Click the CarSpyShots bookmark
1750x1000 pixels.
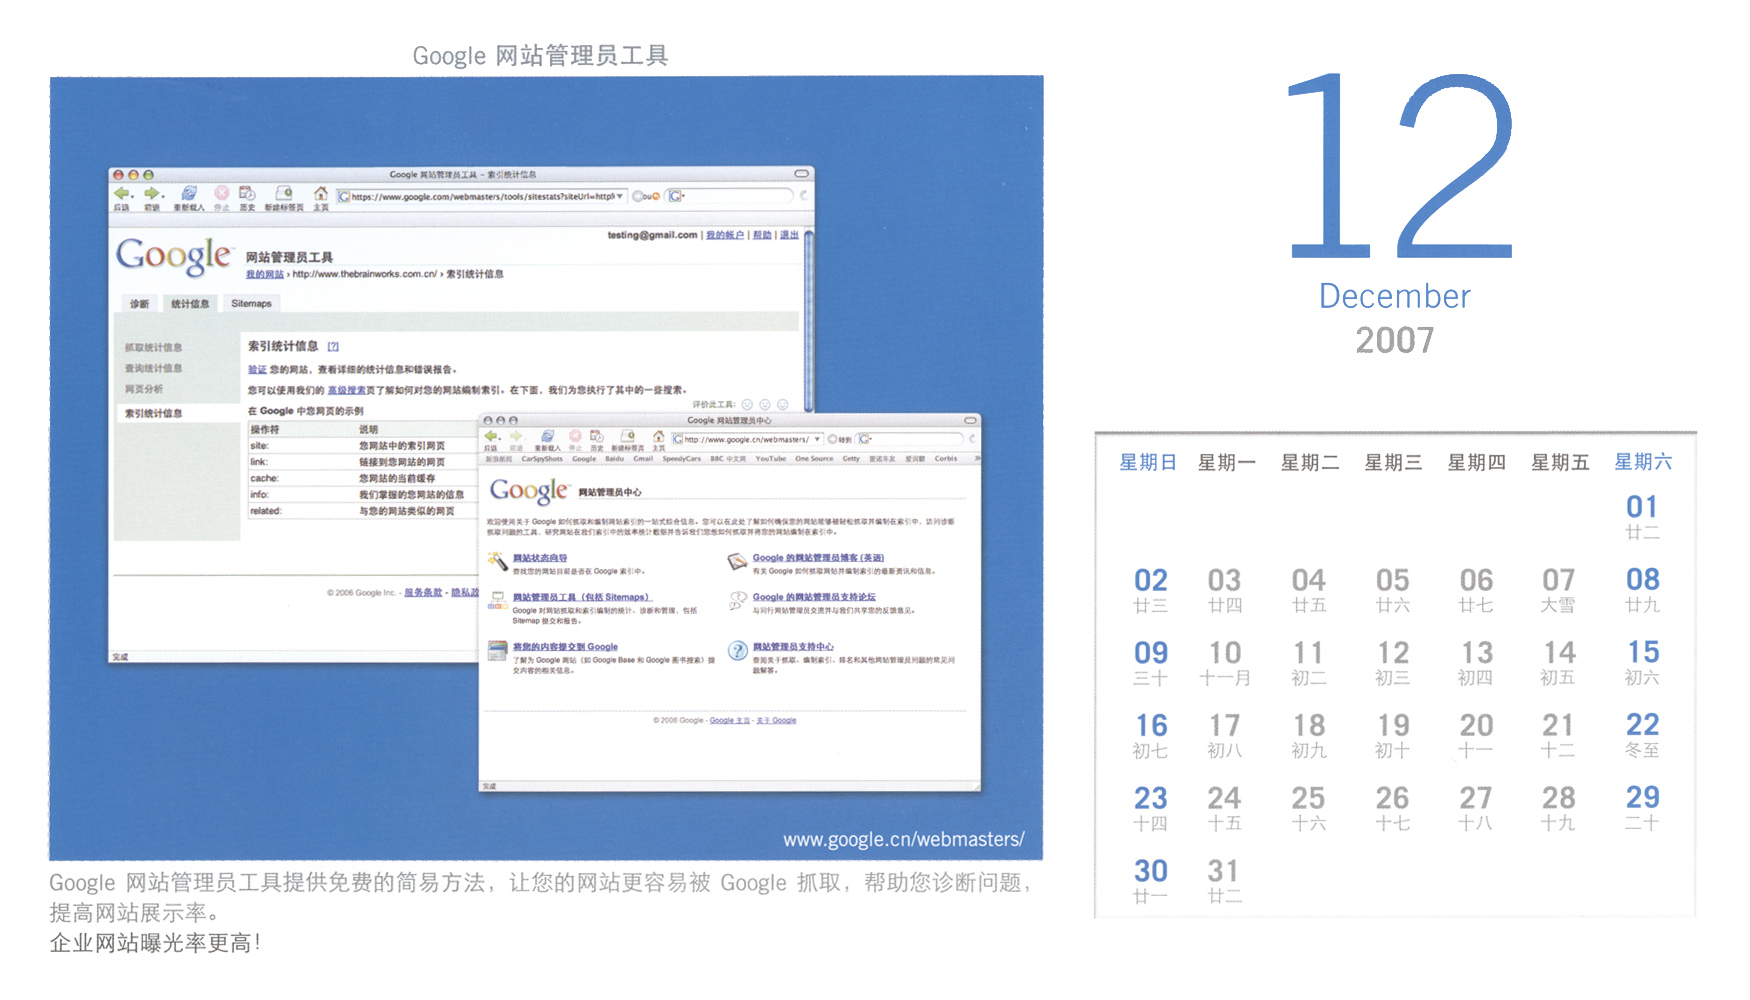tap(542, 459)
